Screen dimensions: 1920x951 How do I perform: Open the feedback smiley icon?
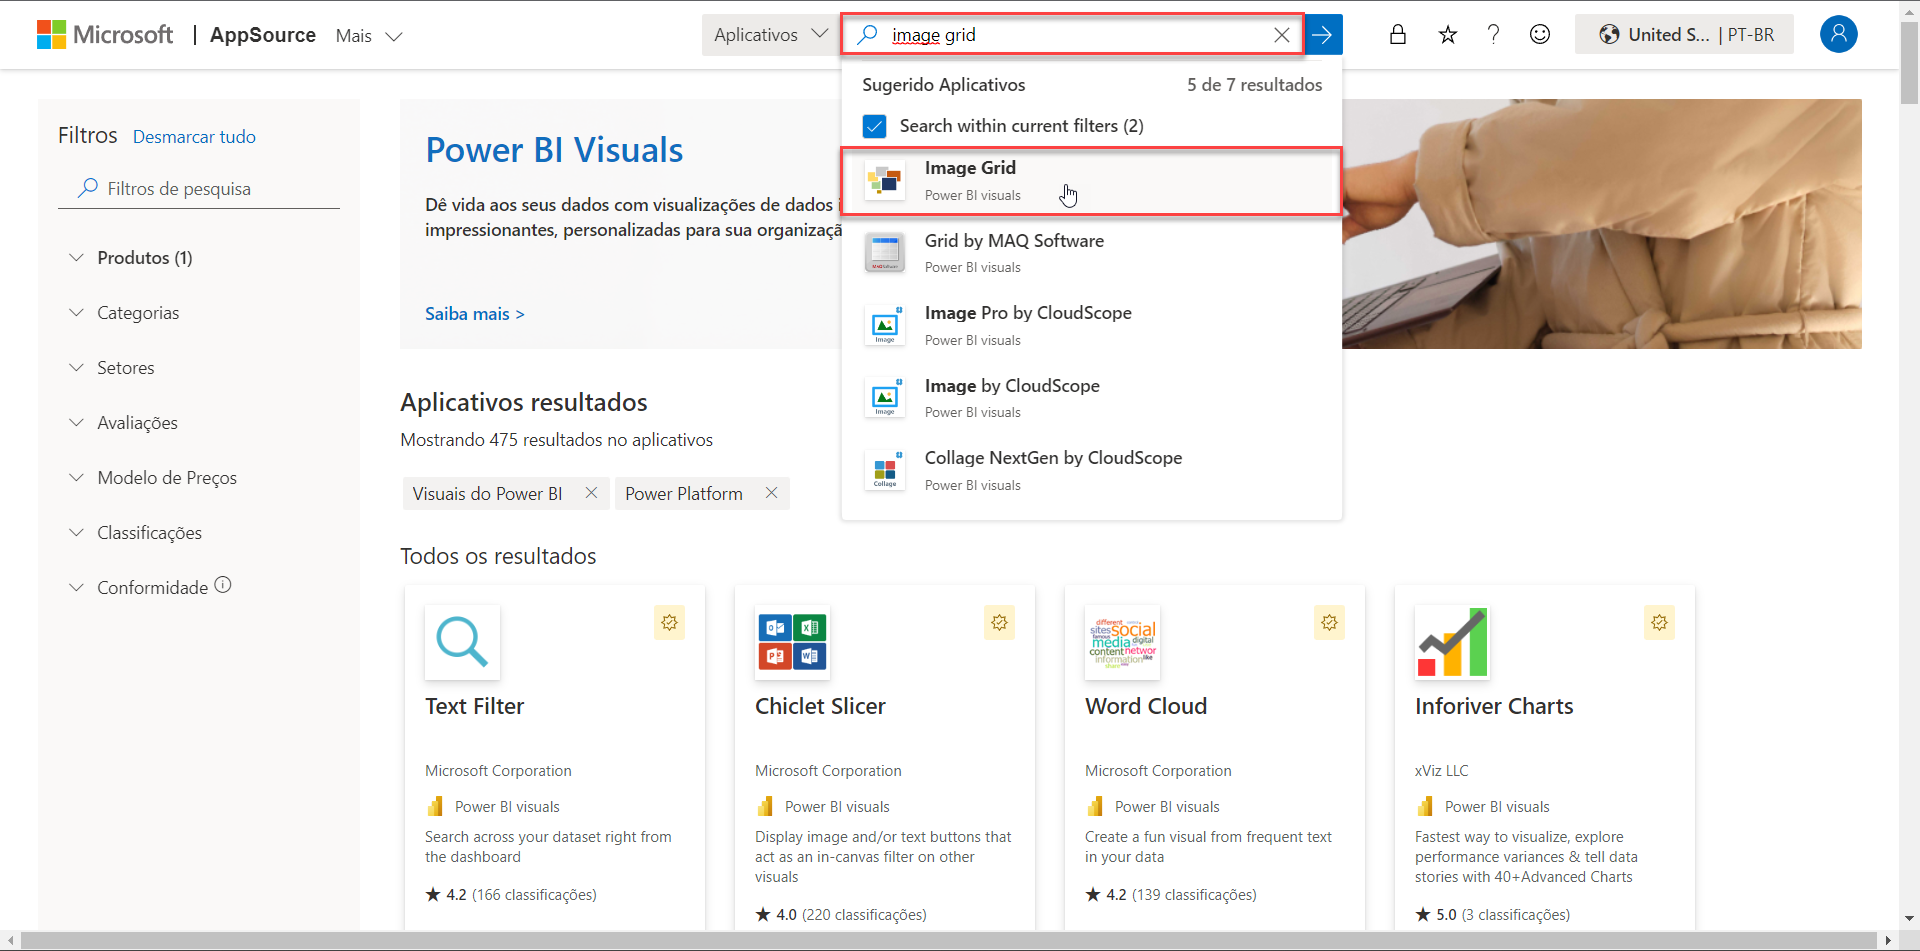1540,35
